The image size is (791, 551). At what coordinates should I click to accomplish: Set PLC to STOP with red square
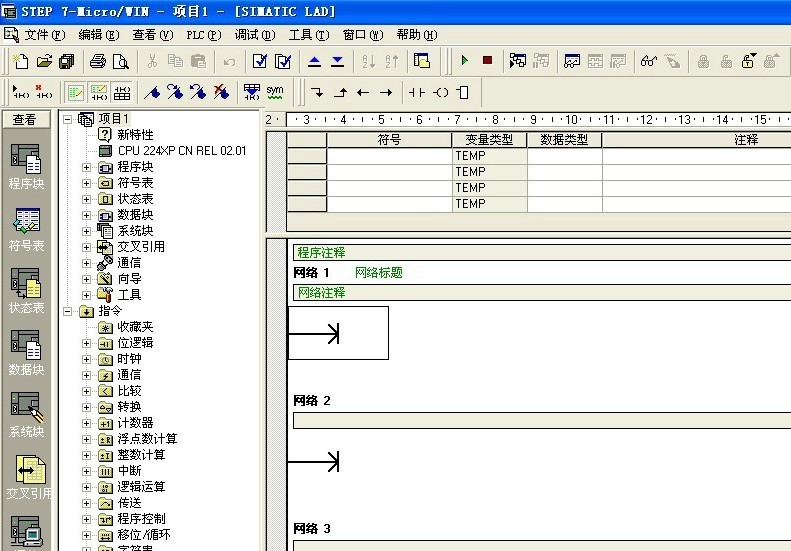point(487,61)
